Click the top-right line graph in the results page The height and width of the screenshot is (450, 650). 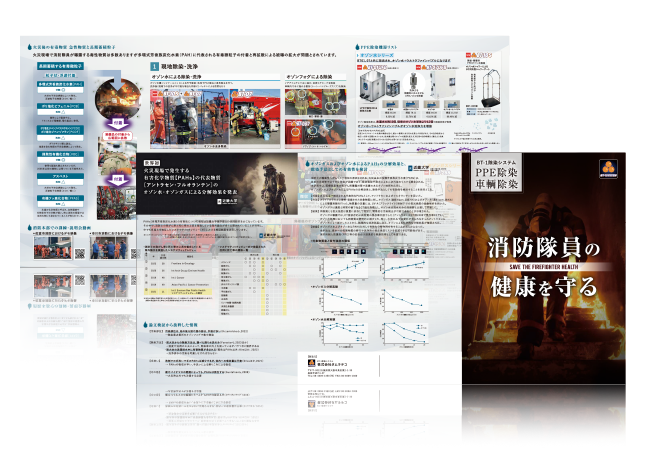tap(404, 268)
